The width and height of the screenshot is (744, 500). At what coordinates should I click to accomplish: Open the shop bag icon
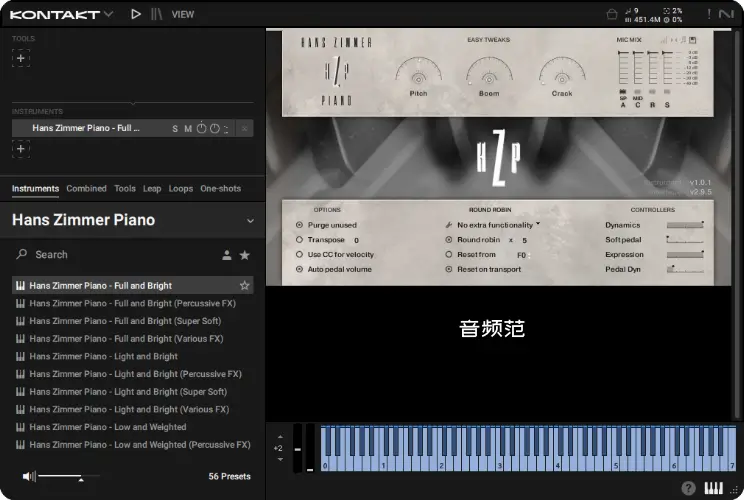(x=612, y=14)
